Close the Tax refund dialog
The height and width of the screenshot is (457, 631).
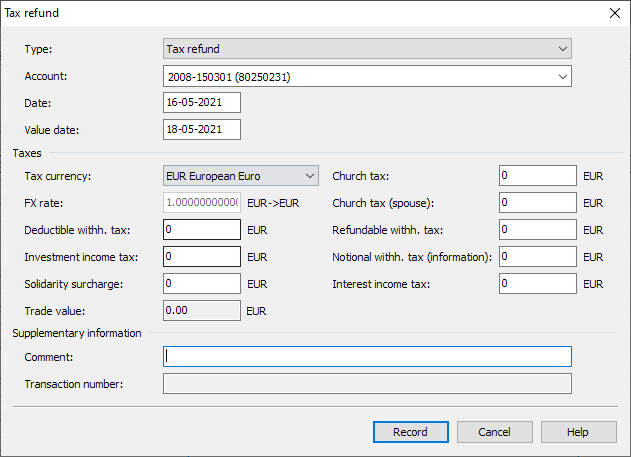point(614,13)
